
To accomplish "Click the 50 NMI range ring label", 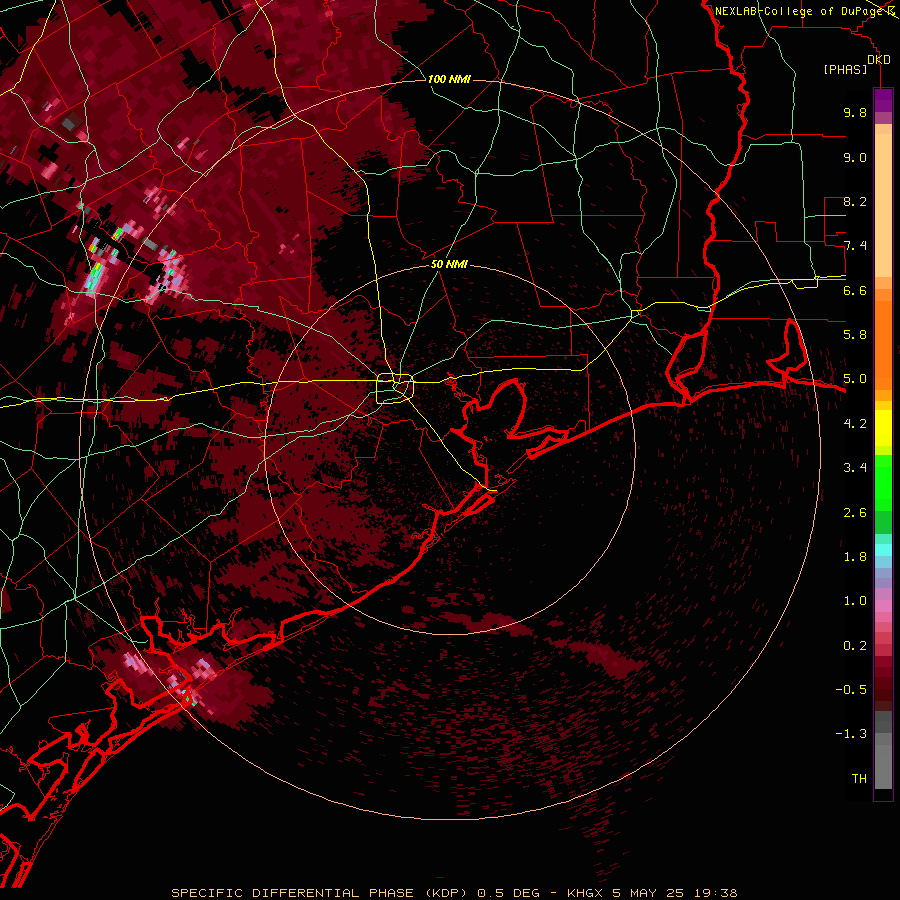I will 449,264.
